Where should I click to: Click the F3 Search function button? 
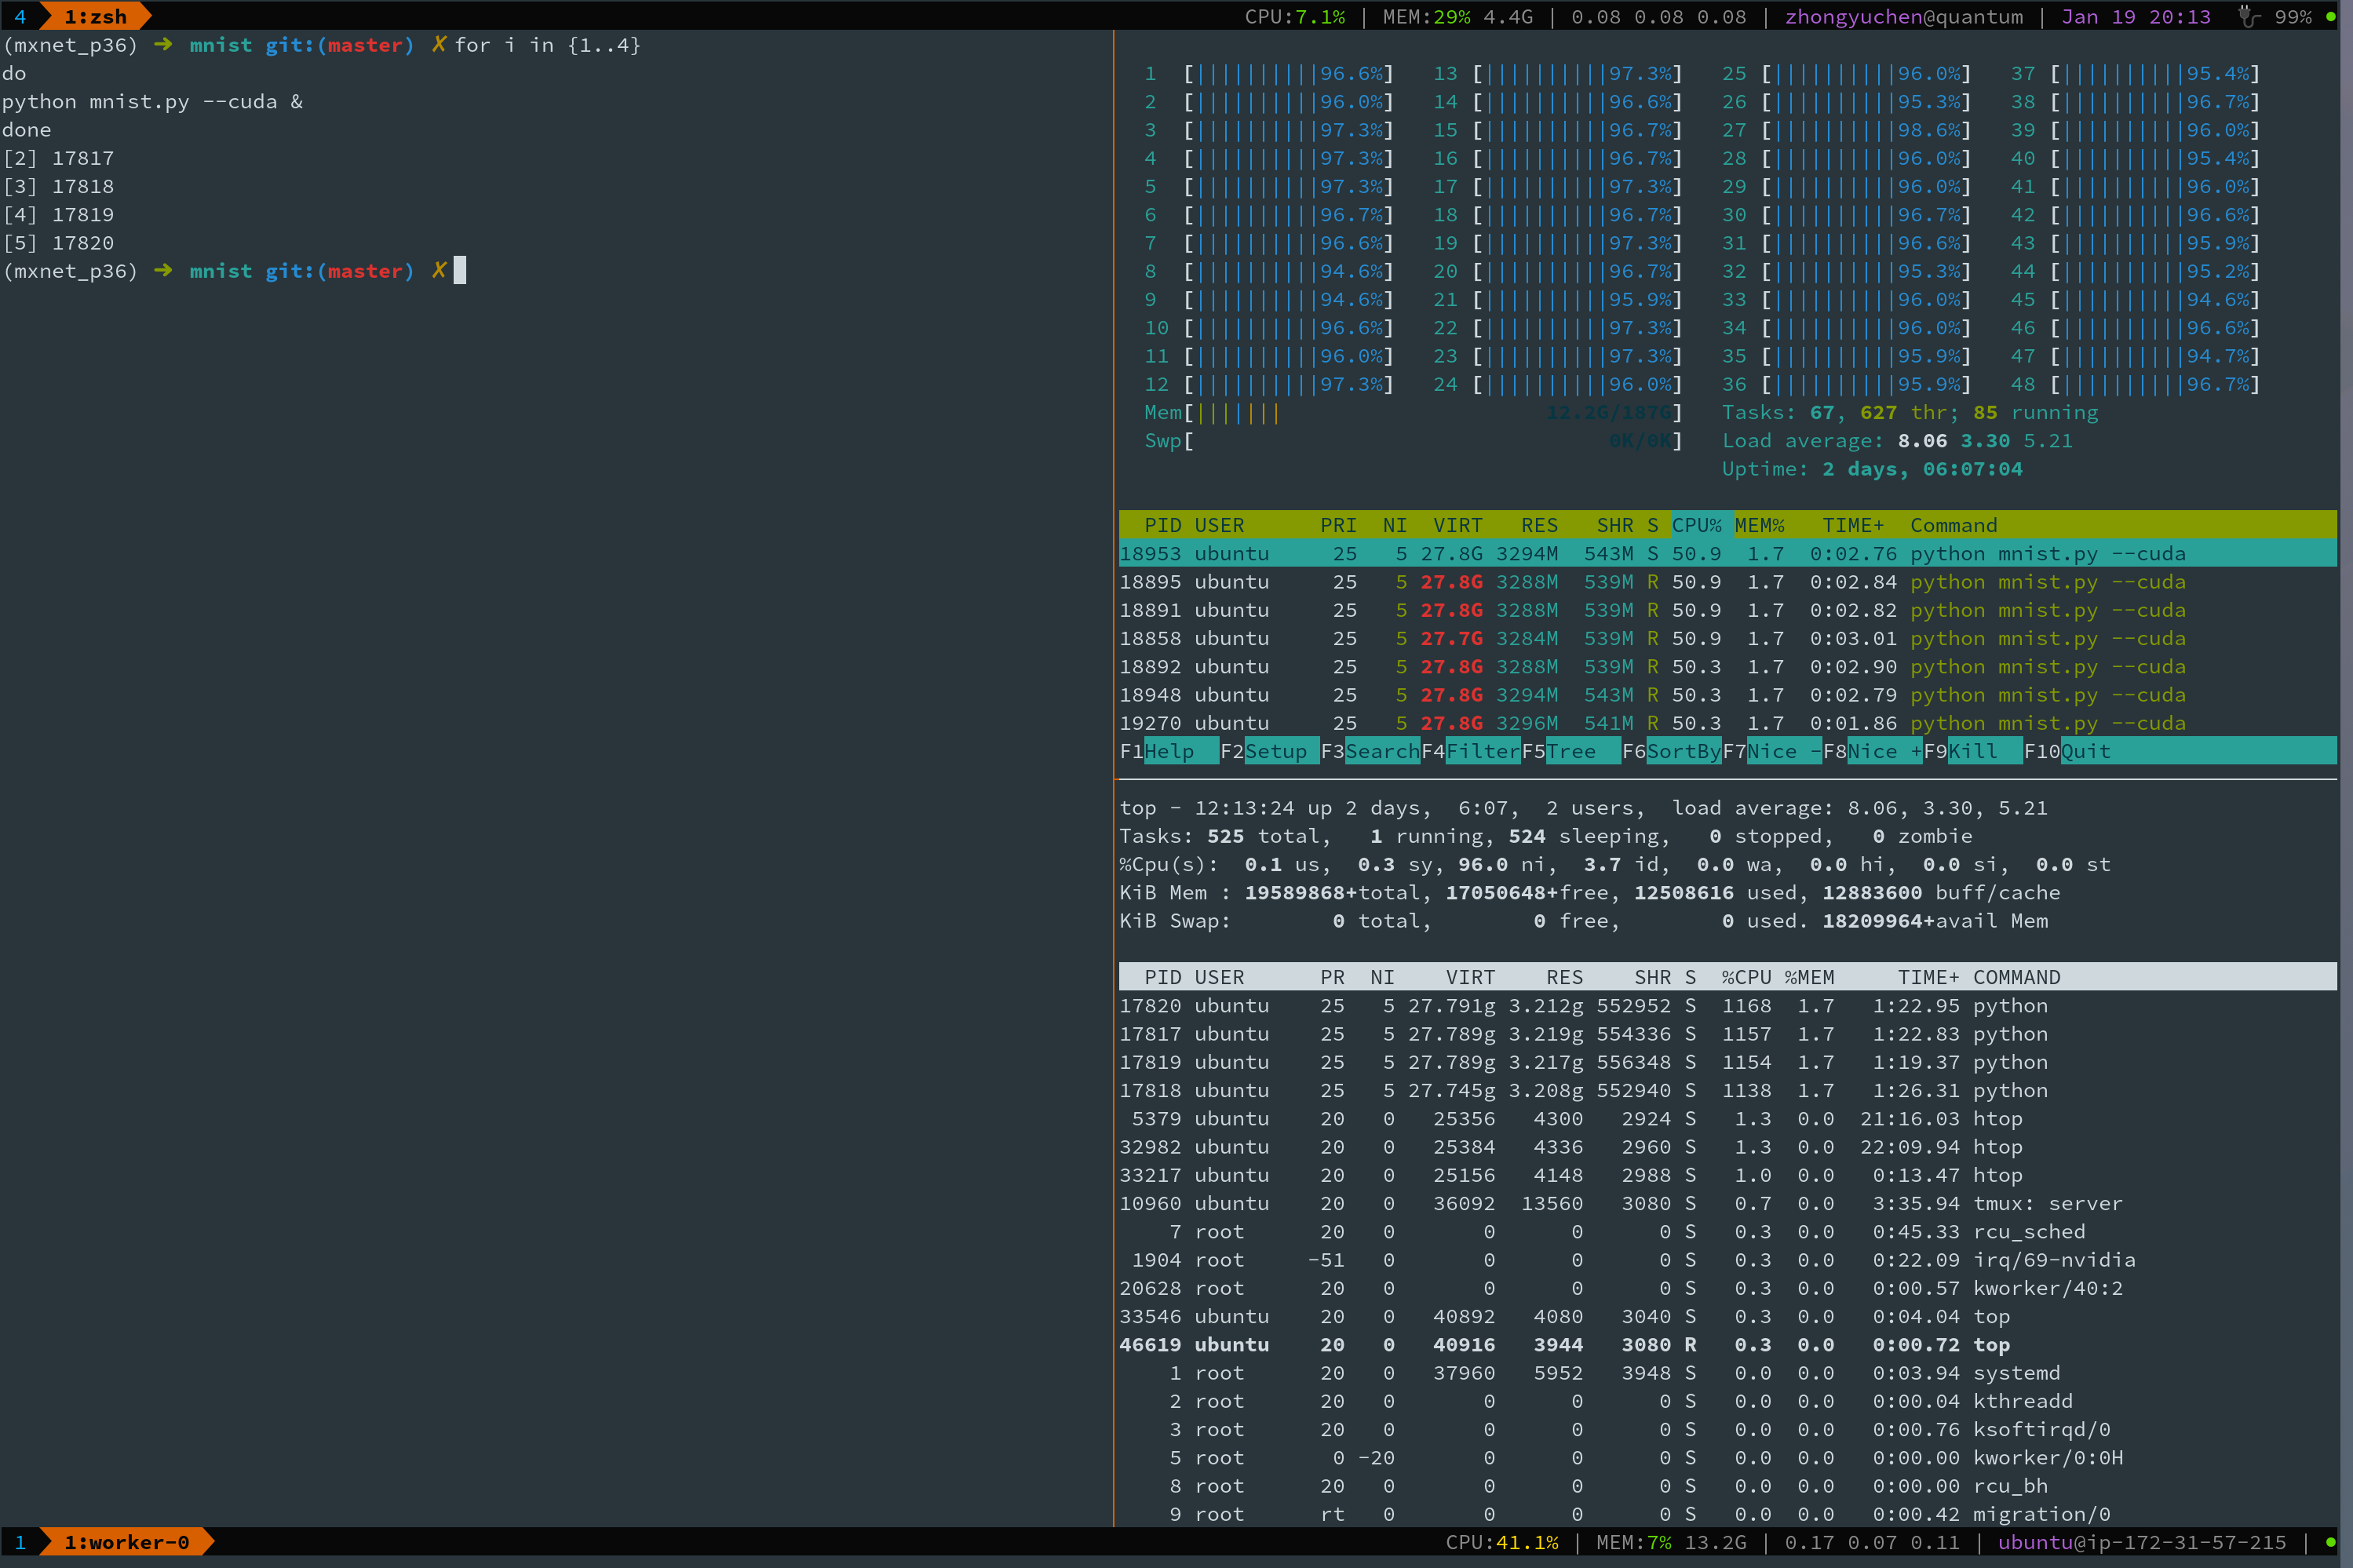click(x=1381, y=751)
